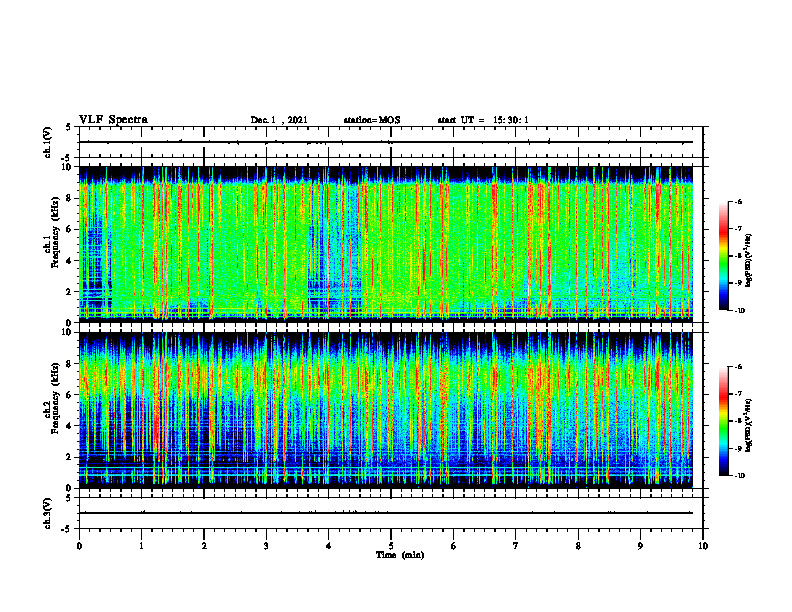Click time axis tick label "3"
The height and width of the screenshot is (612, 792).
[266, 546]
